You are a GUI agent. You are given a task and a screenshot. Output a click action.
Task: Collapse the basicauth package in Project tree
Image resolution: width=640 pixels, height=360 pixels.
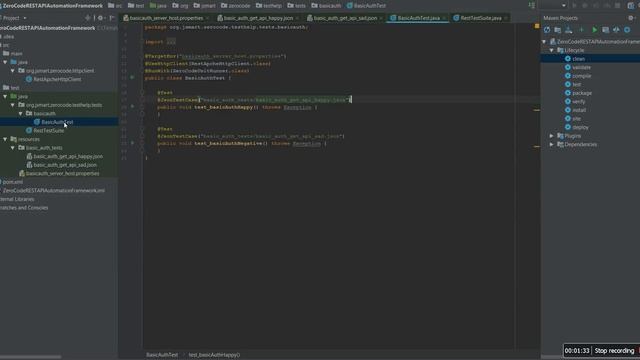[20, 113]
